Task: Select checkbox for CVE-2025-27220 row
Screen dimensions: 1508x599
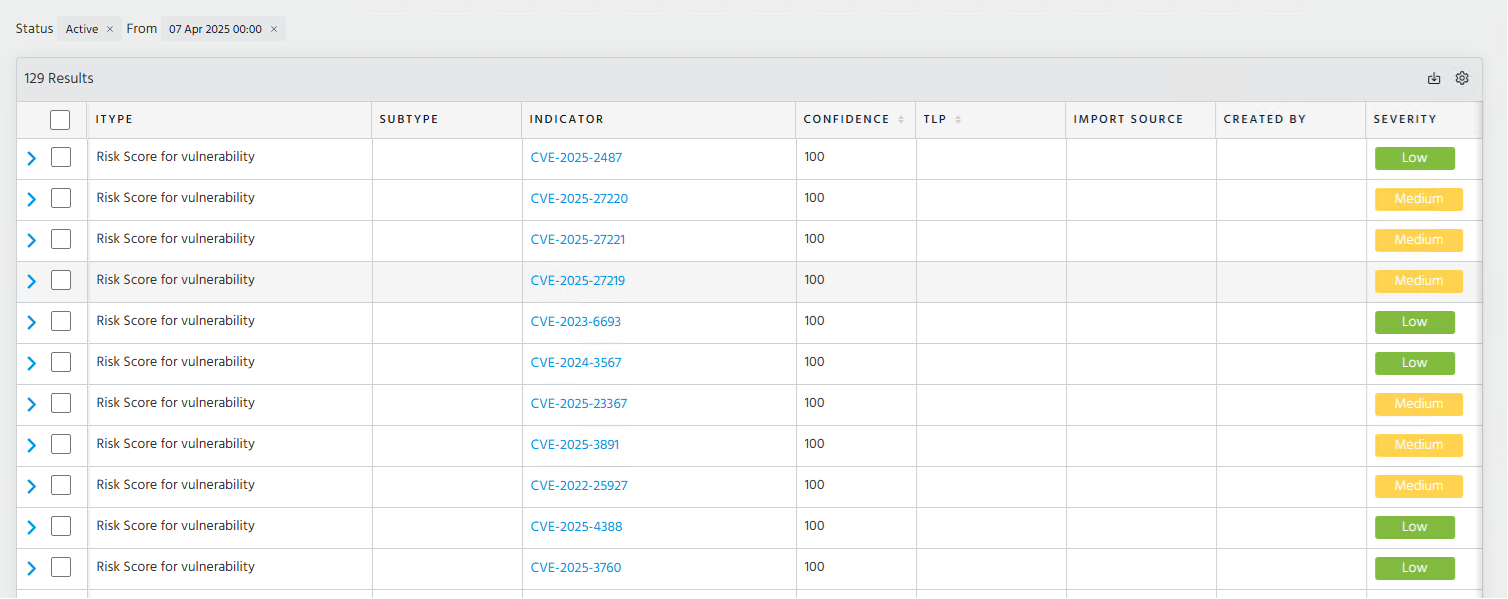Action: point(61,198)
